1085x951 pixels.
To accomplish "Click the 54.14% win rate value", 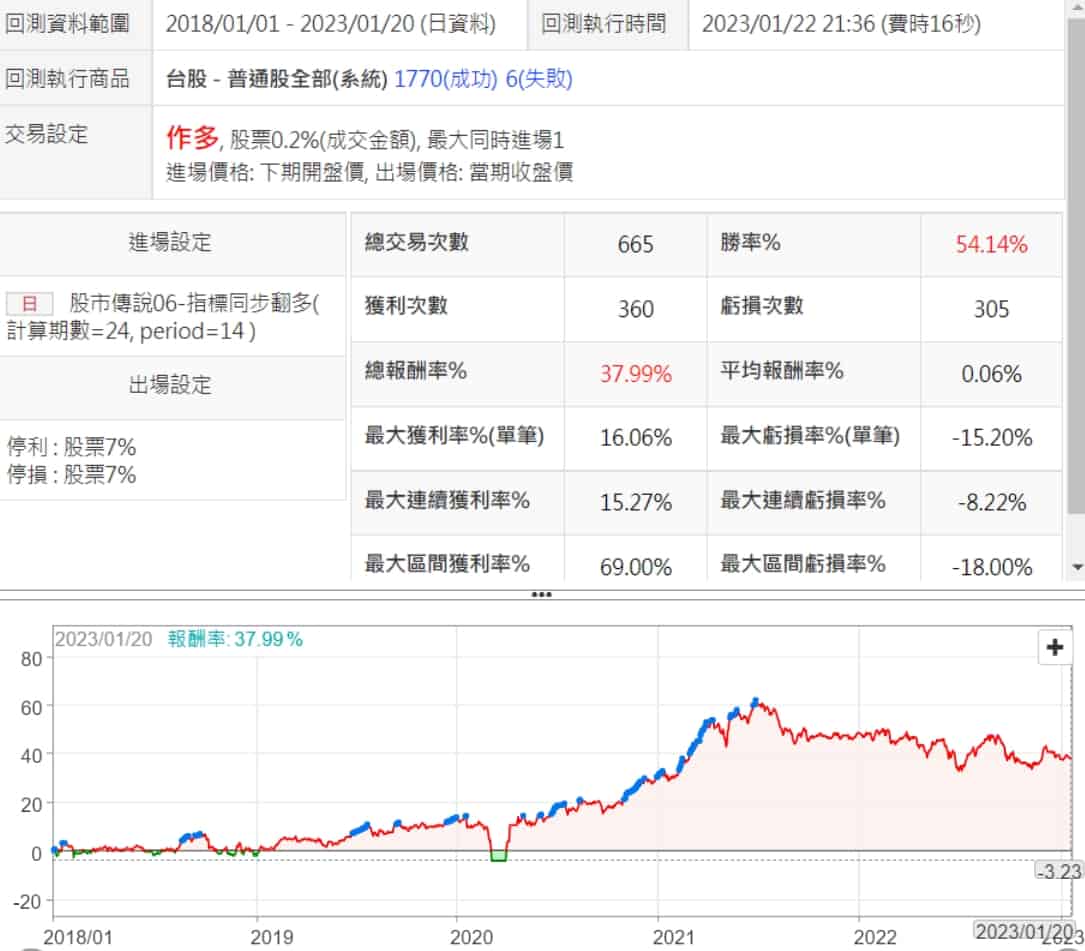I will pos(991,244).
